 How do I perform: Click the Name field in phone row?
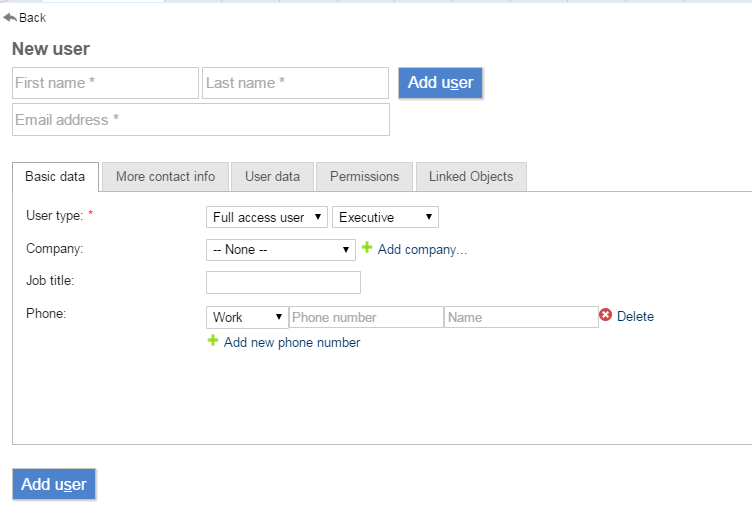point(521,317)
